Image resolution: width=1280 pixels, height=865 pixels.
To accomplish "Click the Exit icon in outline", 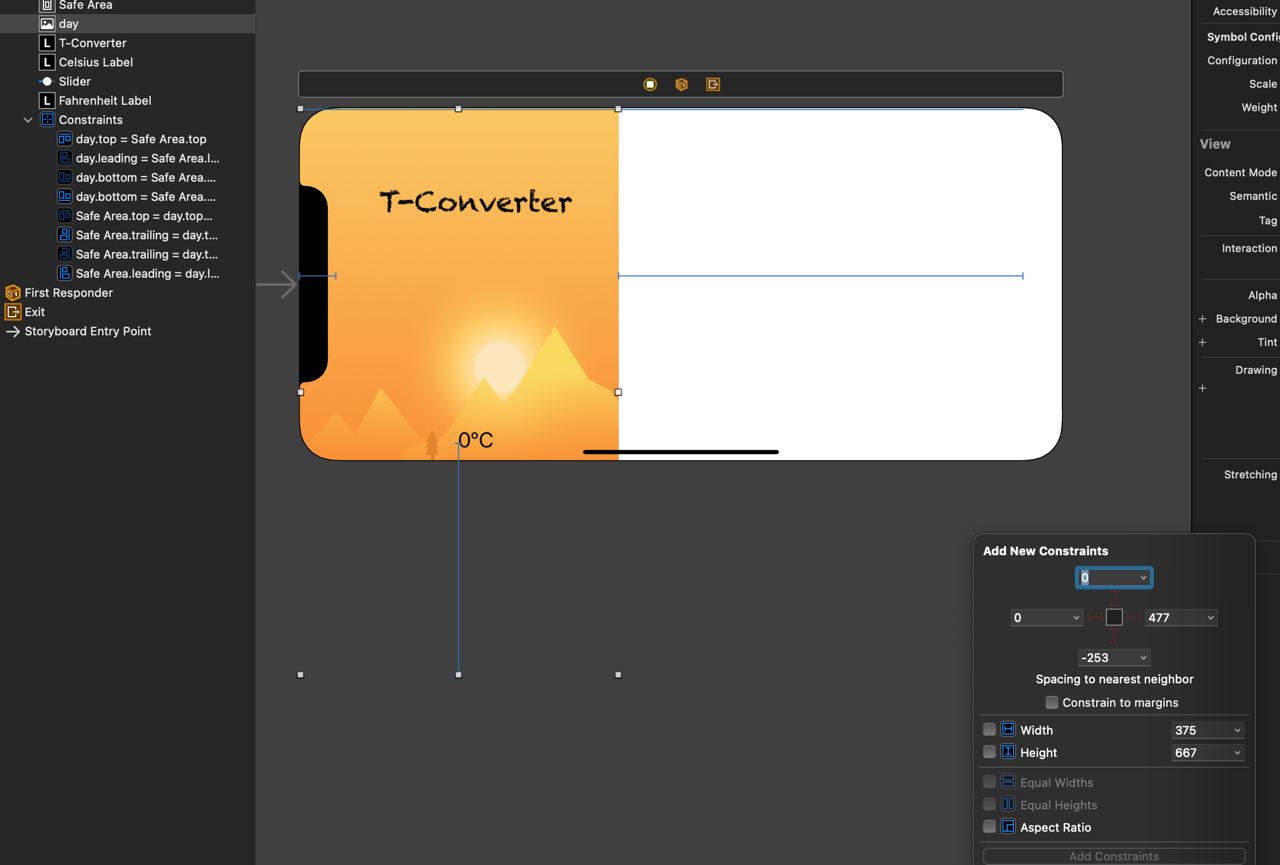I will tap(13, 312).
